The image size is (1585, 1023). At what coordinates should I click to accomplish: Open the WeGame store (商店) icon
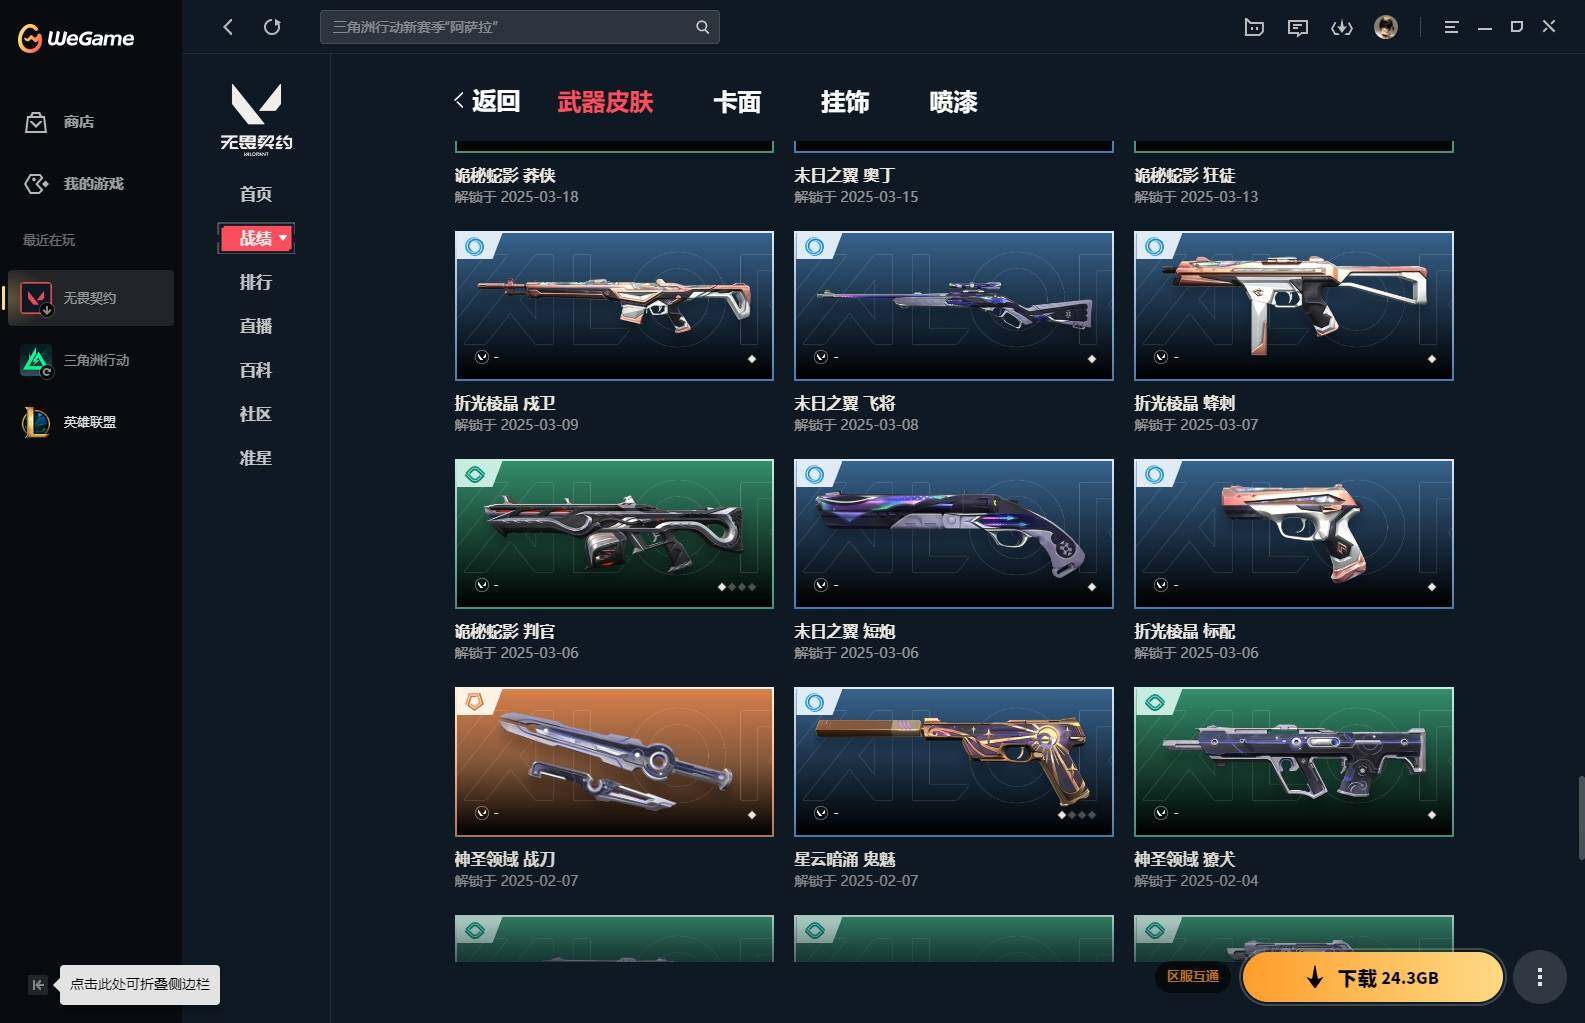[36, 122]
